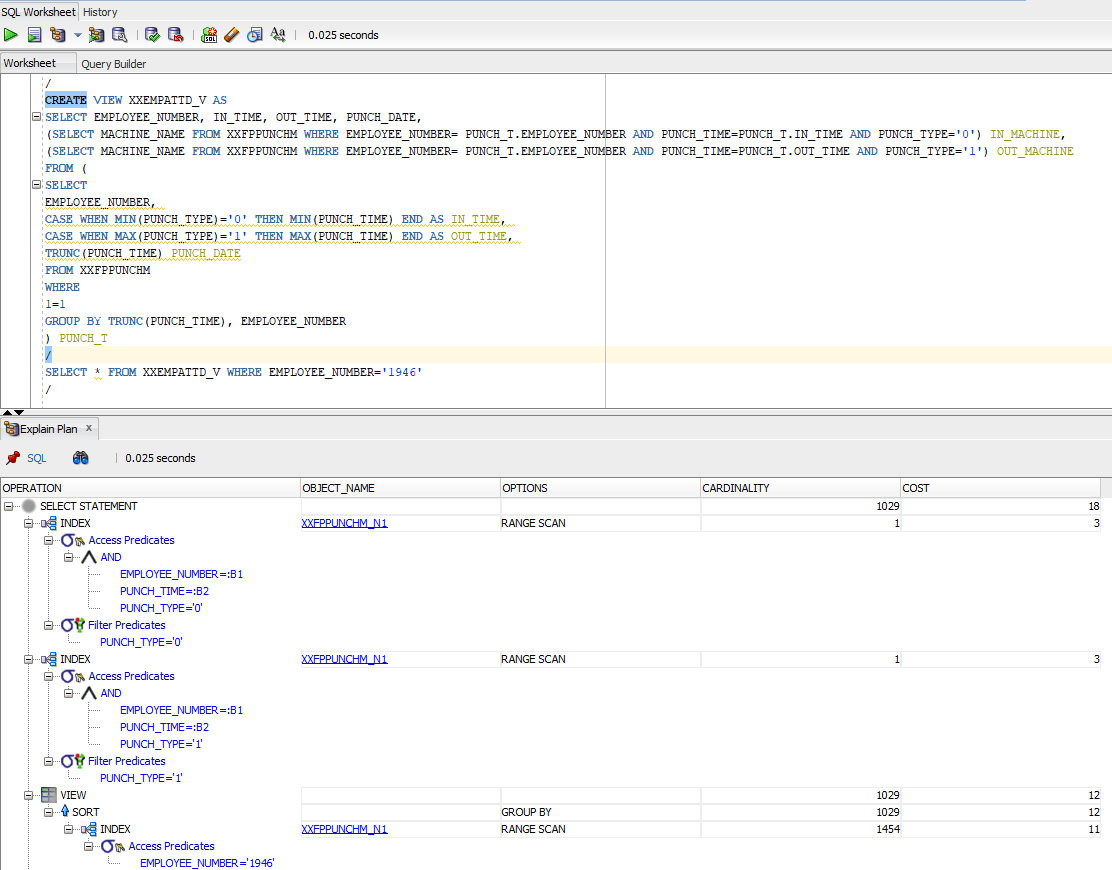Expand editor pane with the splitter down arrow
The width and height of the screenshot is (1112, 870).
tap(19, 412)
